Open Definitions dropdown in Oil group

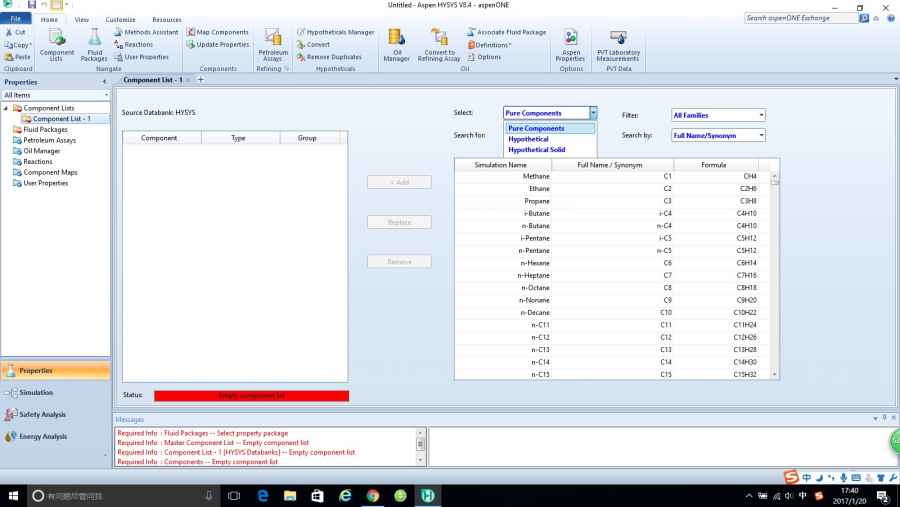[489, 45]
